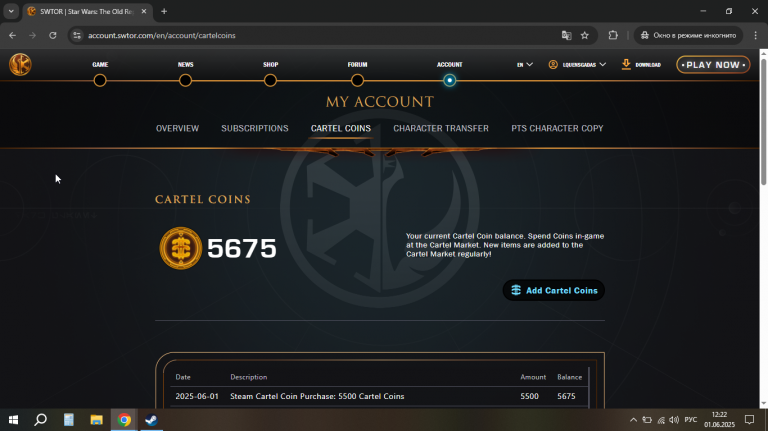Screen dimensions: 768x431
Task: Open the network tray icon
Action: (661, 420)
